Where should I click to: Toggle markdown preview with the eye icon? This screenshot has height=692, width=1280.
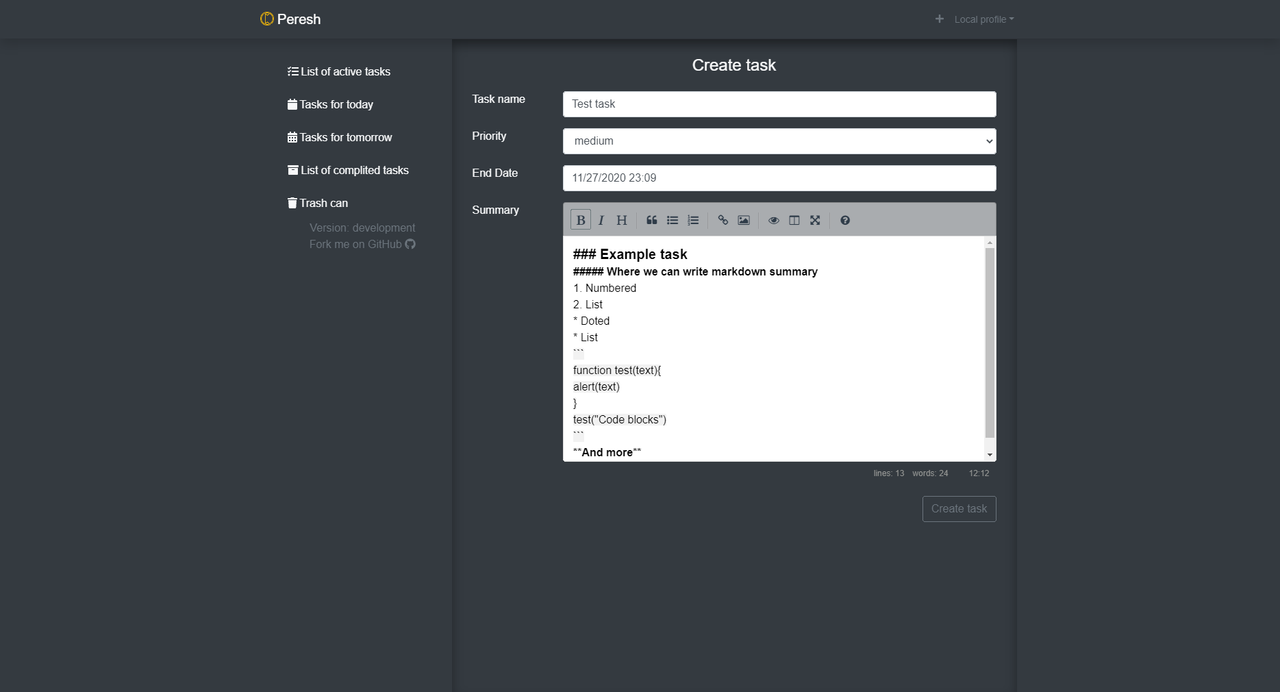(774, 220)
